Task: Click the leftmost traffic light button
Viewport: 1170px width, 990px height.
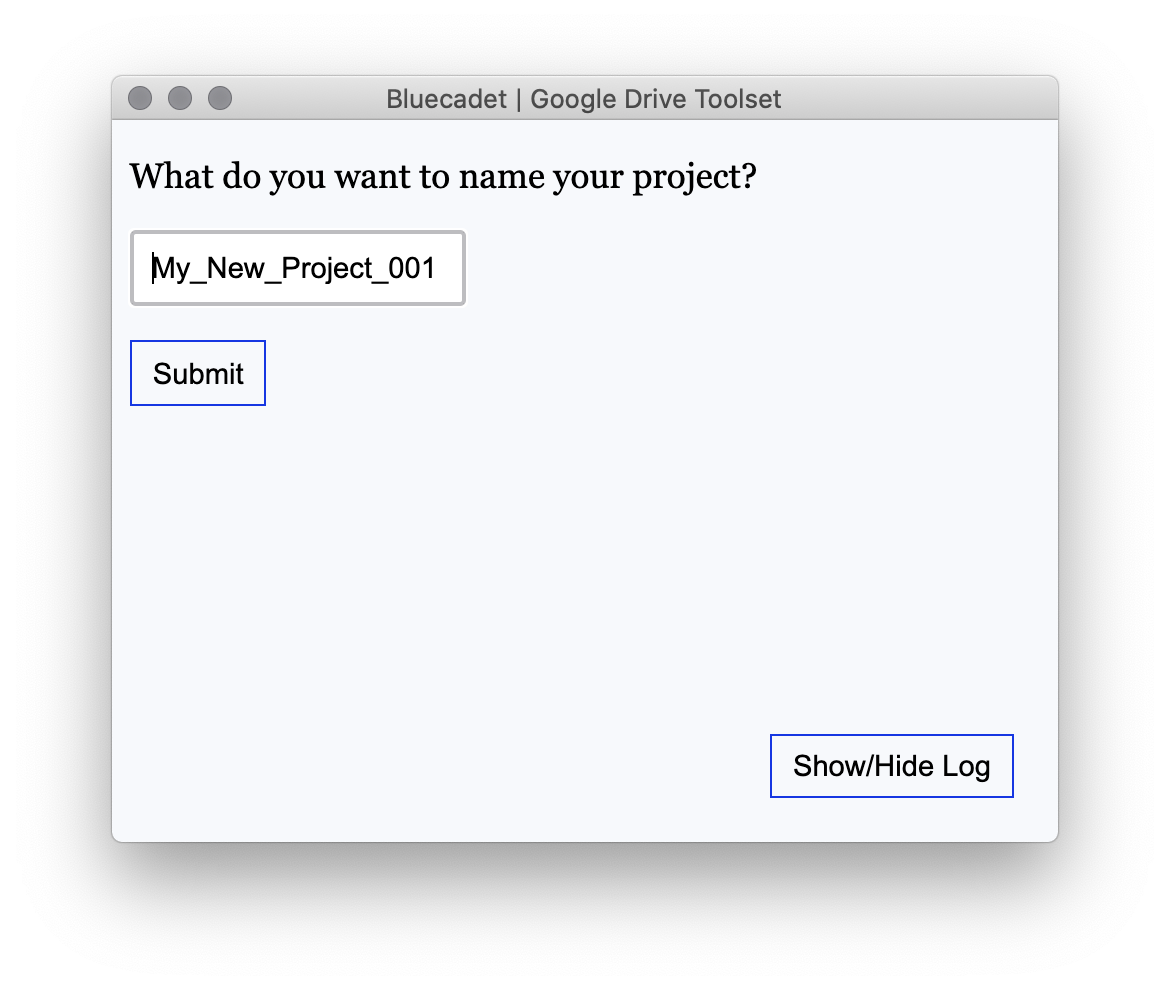Action: click(x=139, y=98)
